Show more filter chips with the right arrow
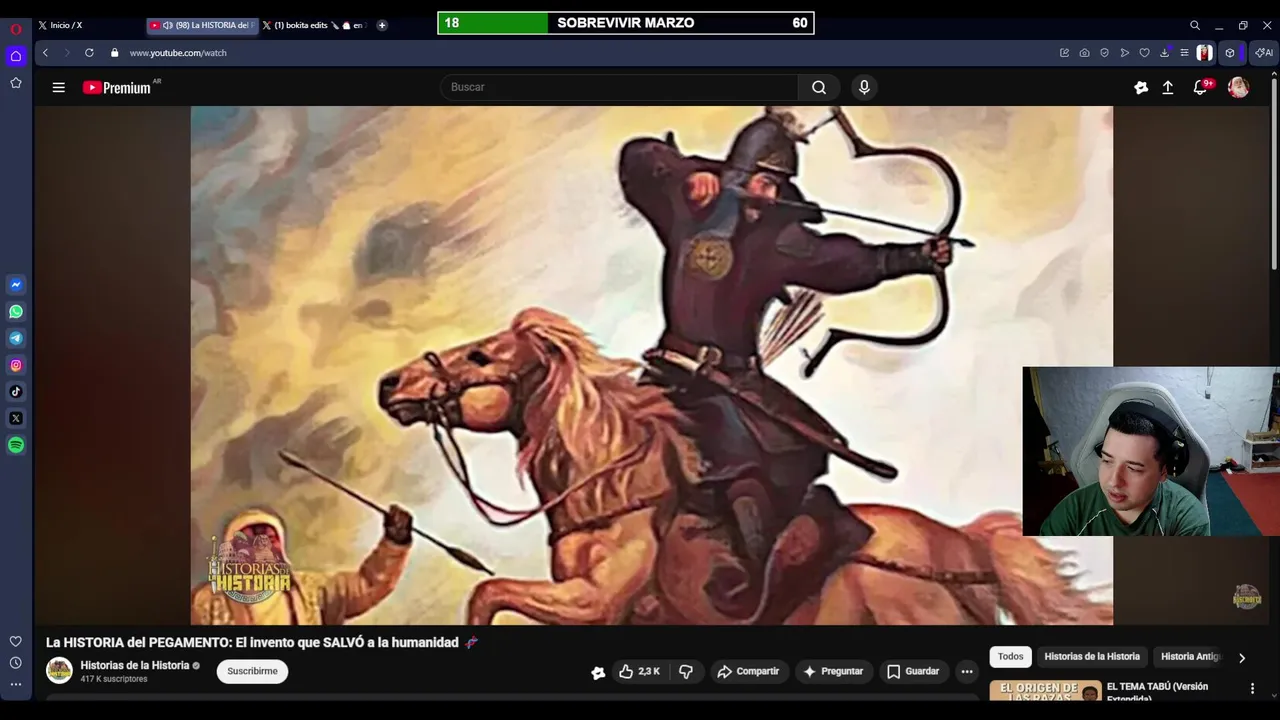 pos(1242,658)
